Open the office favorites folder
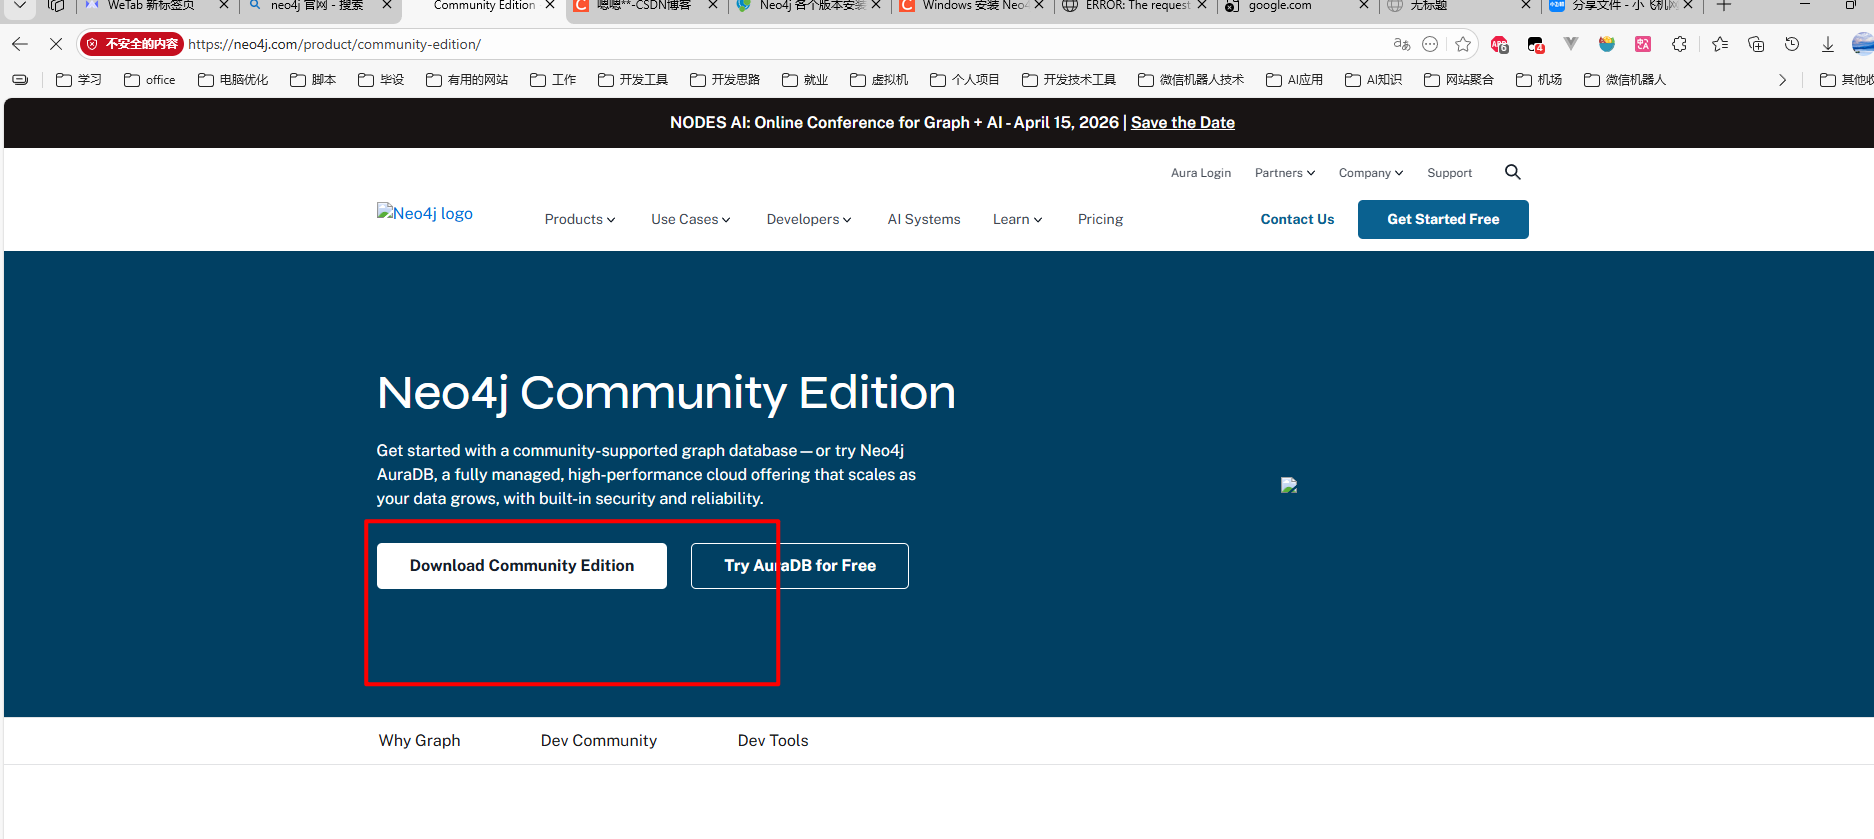Image resolution: width=1874 pixels, height=839 pixels. point(150,80)
